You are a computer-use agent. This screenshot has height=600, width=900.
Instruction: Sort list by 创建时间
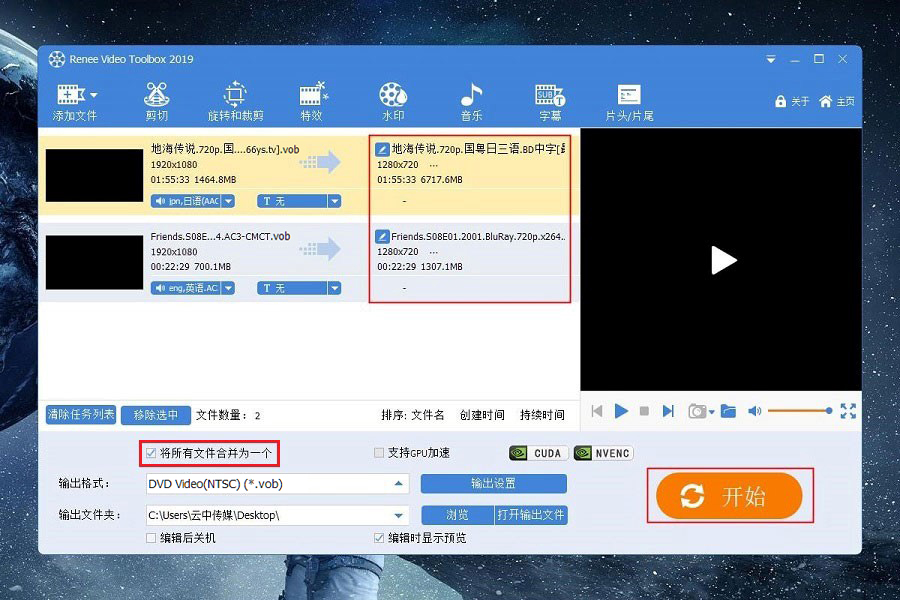tap(482, 415)
